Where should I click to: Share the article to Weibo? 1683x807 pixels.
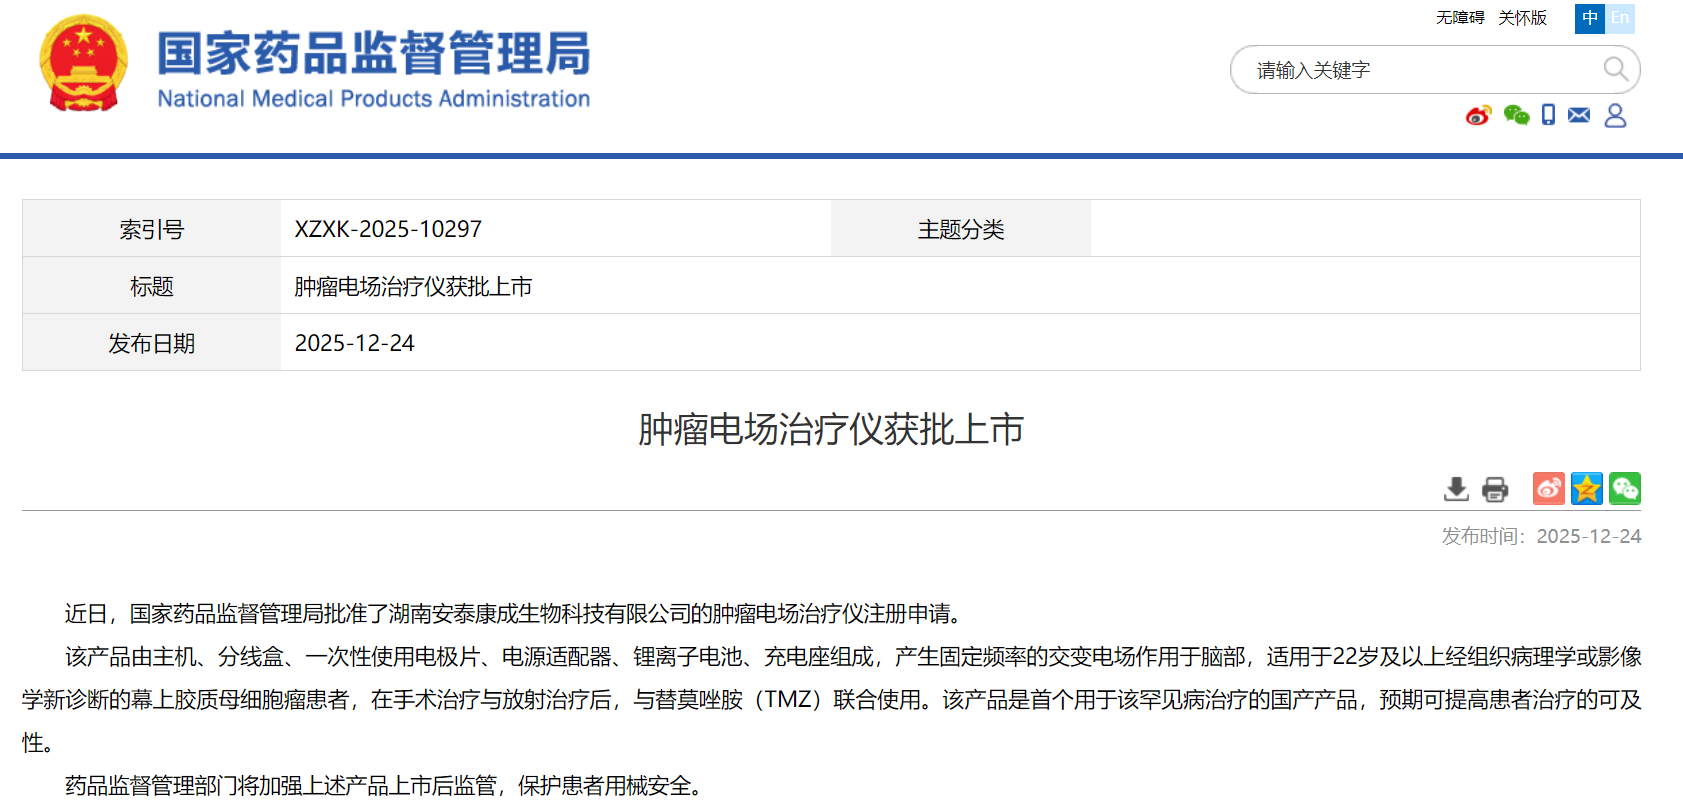[x=1548, y=489]
